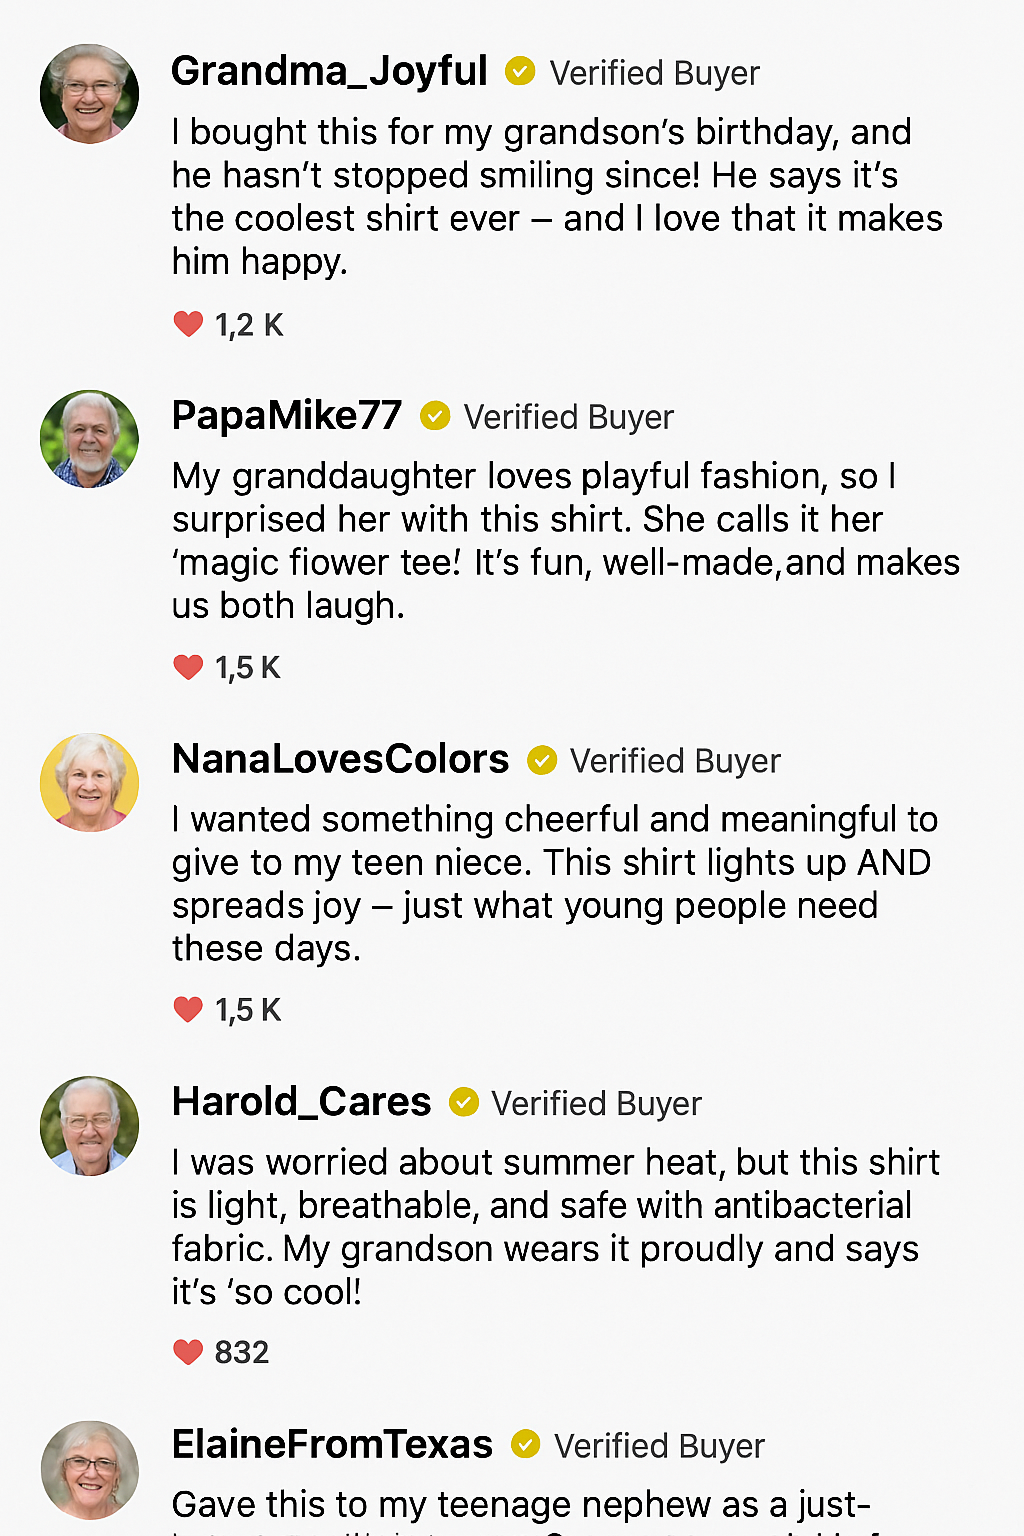The width and height of the screenshot is (1024, 1536).
Task: Click Harold_Cares' verified checkmark badge
Action: (x=463, y=1103)
